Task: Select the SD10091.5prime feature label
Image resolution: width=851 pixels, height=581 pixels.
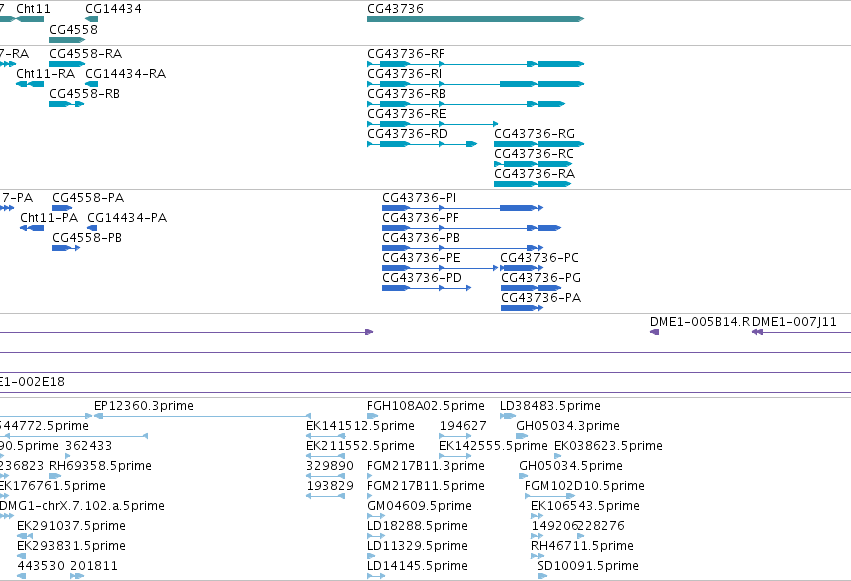Action: click(588, 566)
